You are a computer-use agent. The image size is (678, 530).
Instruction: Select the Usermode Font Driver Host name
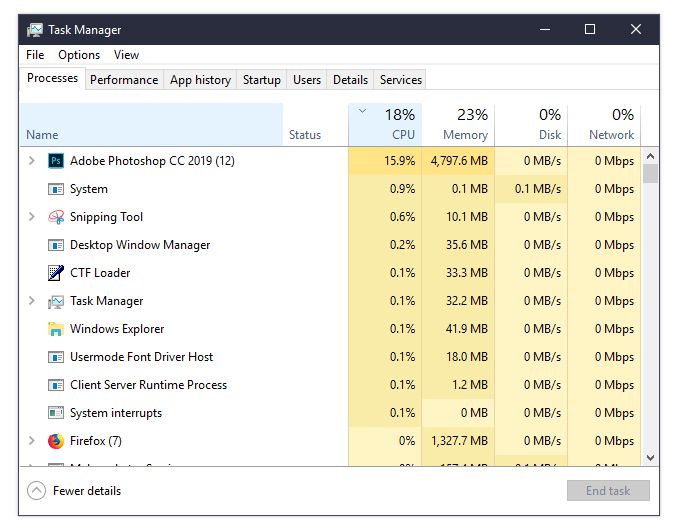pos(141,357)
